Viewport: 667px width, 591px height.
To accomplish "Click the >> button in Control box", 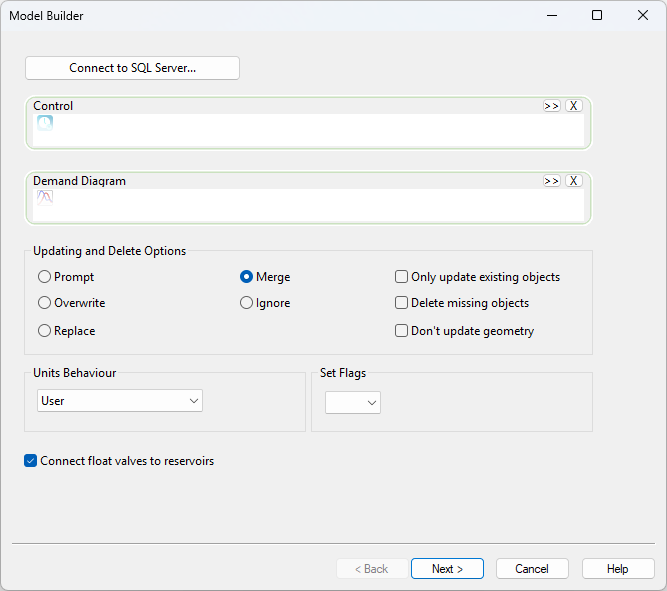I will click(552, 106).
